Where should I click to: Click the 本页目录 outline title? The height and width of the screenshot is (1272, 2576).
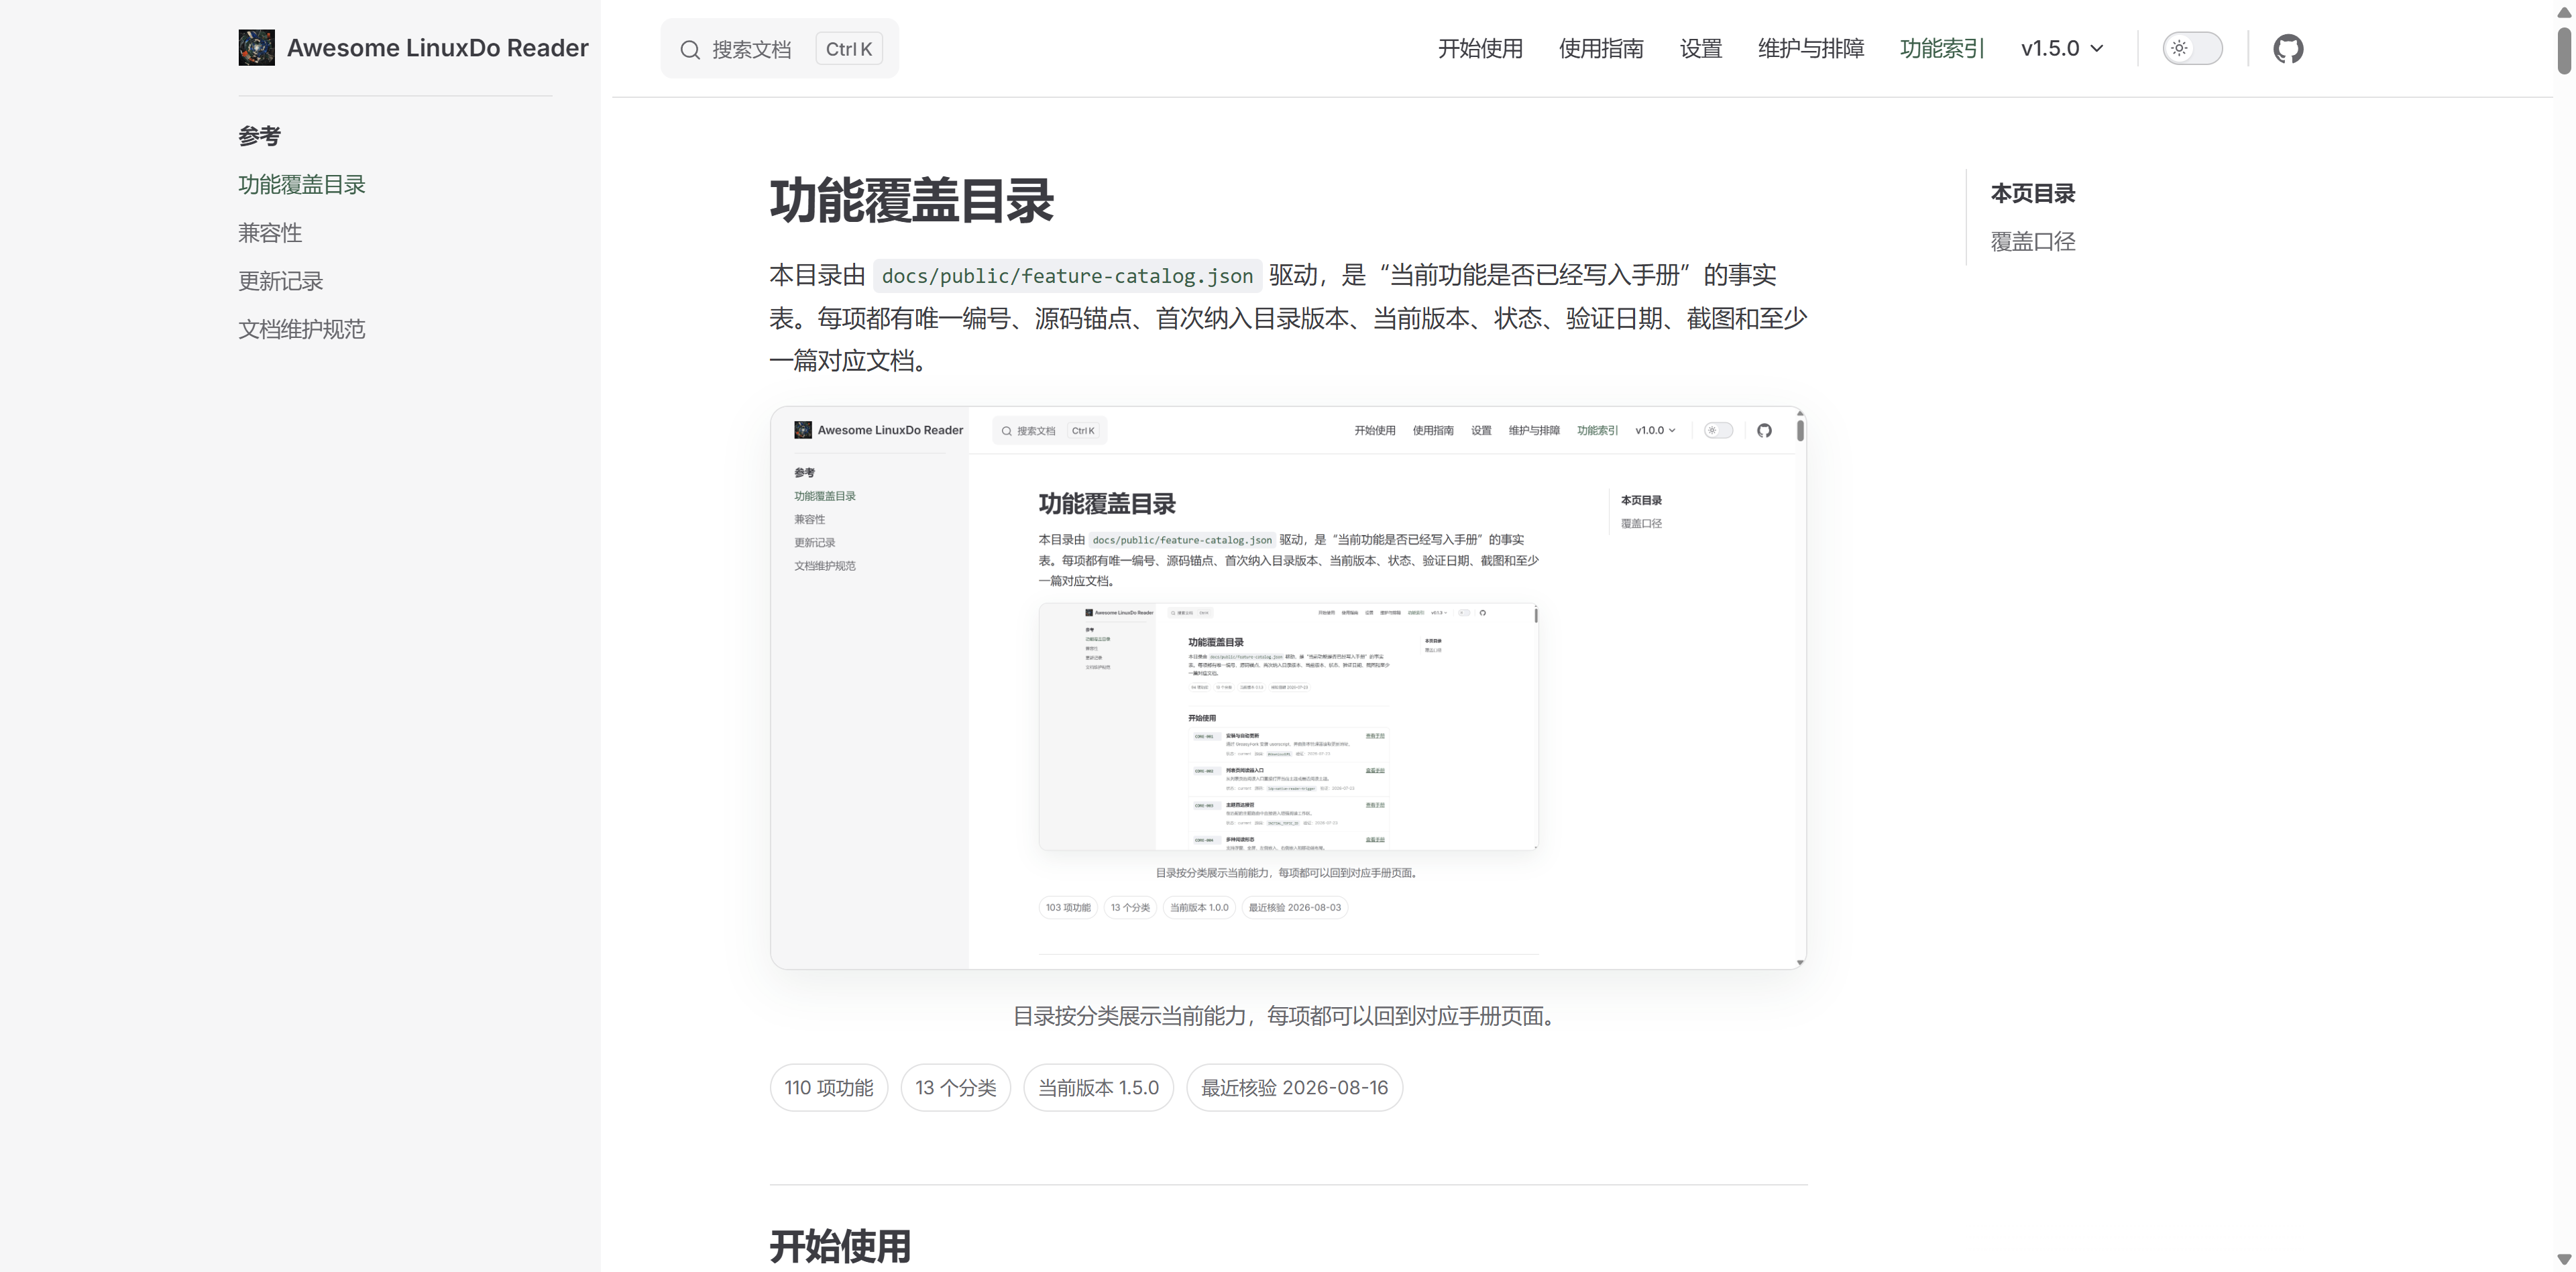point(2033,194)
